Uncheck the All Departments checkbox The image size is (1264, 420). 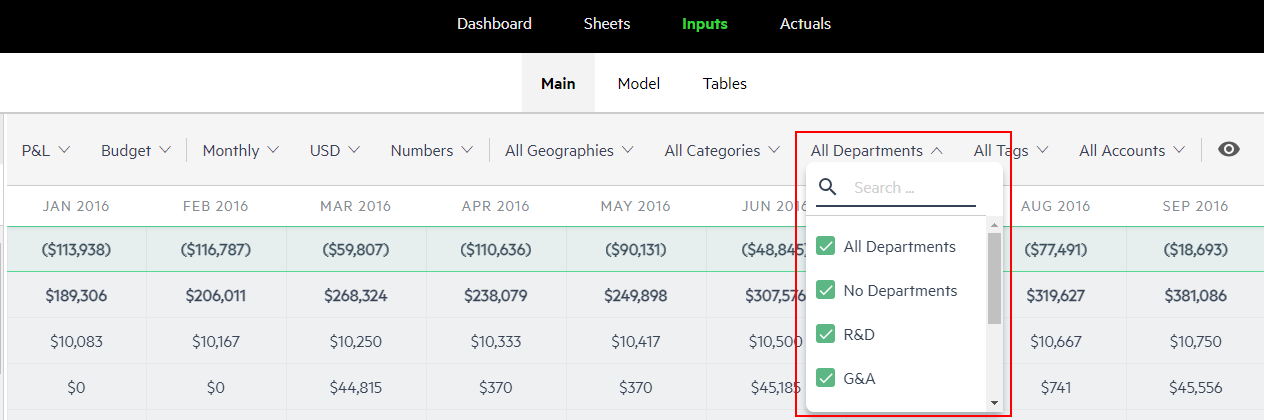(826, 246)
